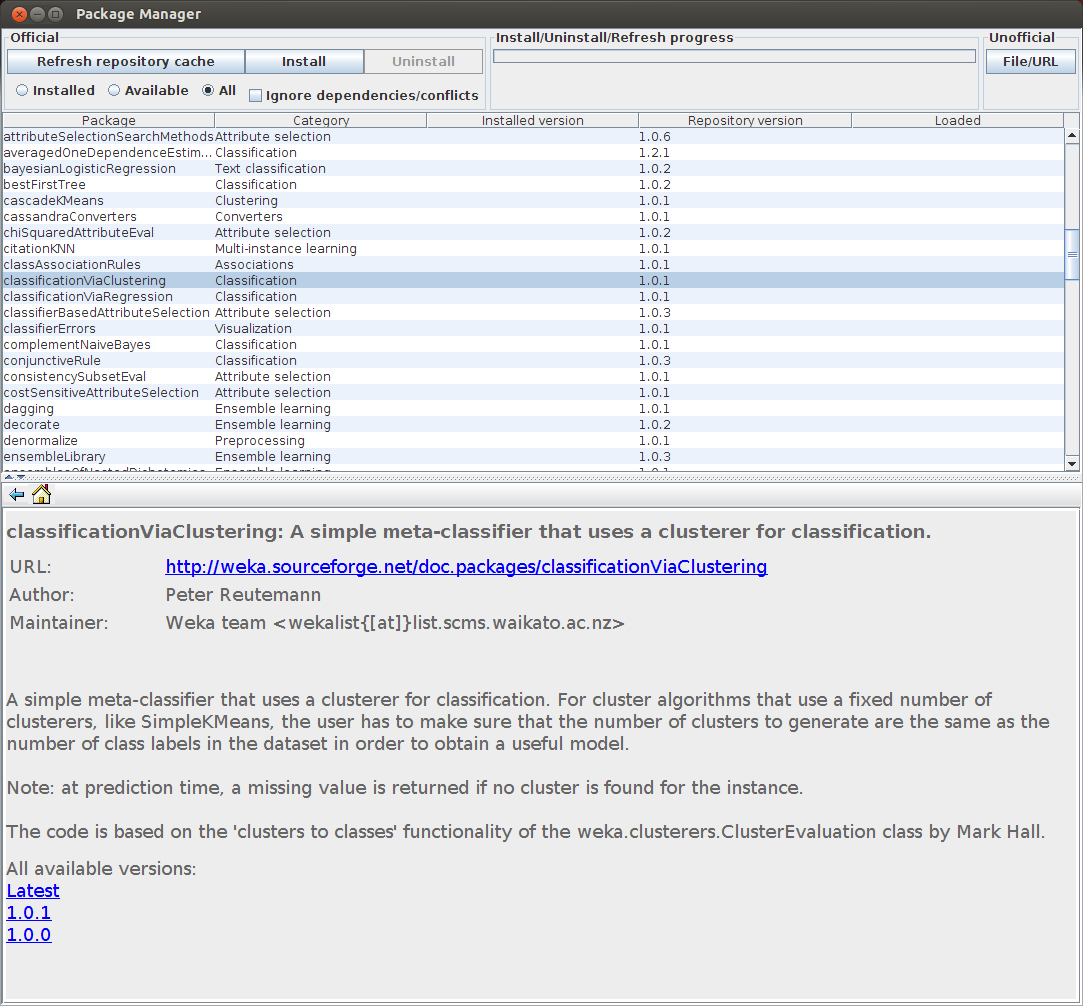
Task: Select cascadeKMeans package row
Action: (533, 200)
